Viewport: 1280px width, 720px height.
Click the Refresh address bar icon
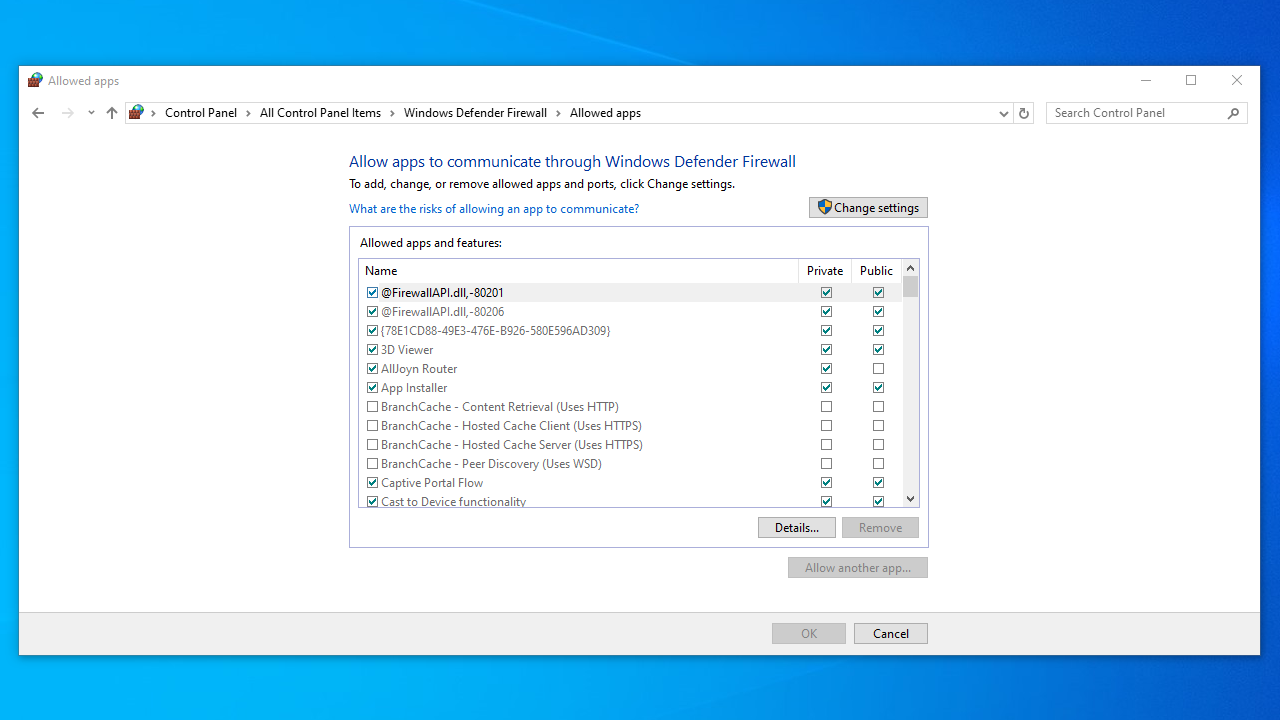tap(1024, 113)
